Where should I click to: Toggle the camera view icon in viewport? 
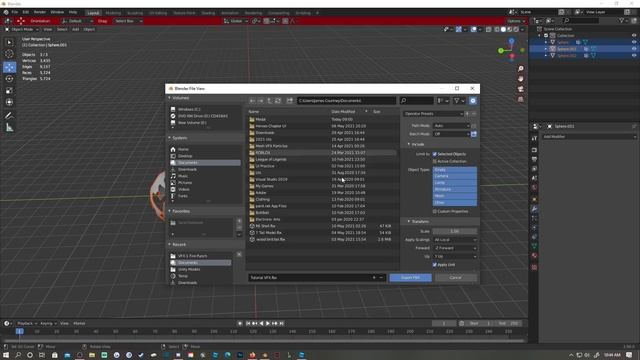[520, 89]
